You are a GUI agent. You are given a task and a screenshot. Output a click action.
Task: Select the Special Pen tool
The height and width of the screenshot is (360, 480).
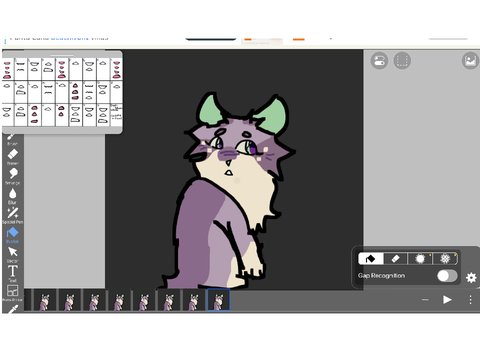(13, 215)
